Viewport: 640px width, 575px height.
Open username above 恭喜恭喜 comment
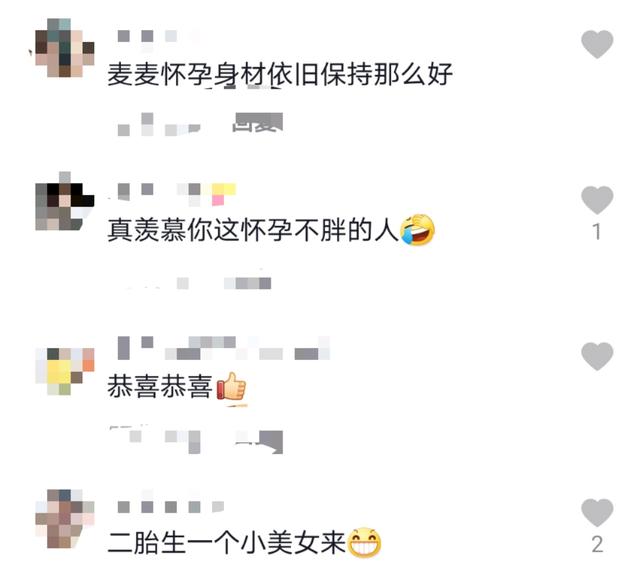tap(223, 348)
